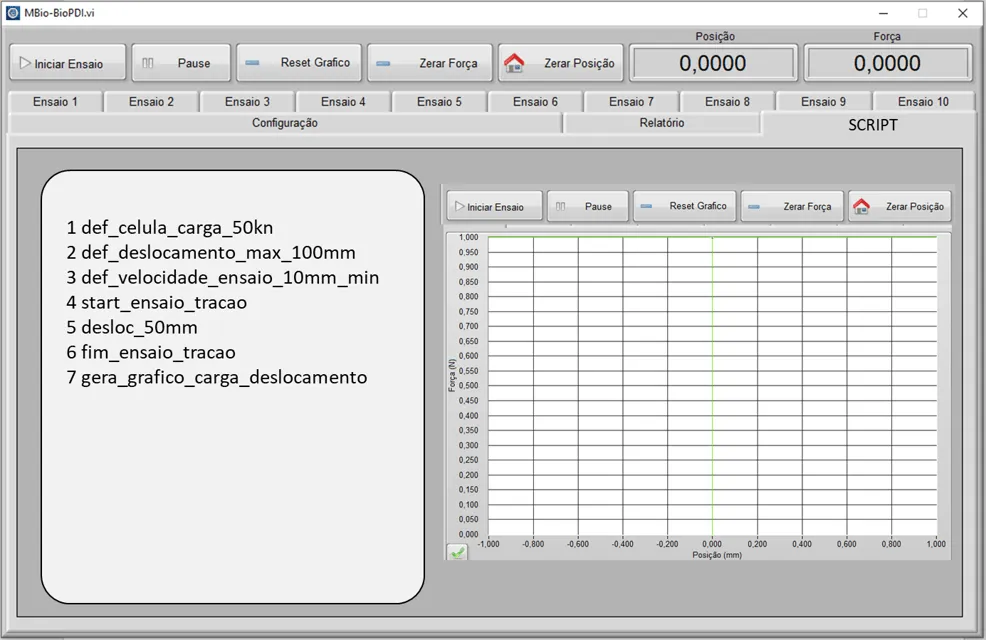Minimize the MBio-BioPDI.vi window
The height and width of the screenshot is (640, 986).
pos(883,13)
